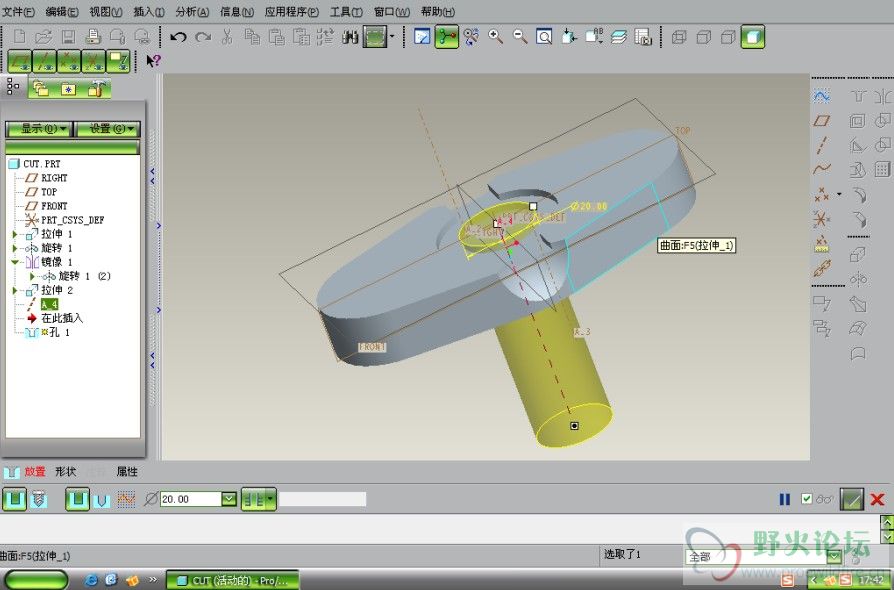Select the A_4 axis in tree
The height and width of the screenshot is (590, 894).
coord(49,304)
